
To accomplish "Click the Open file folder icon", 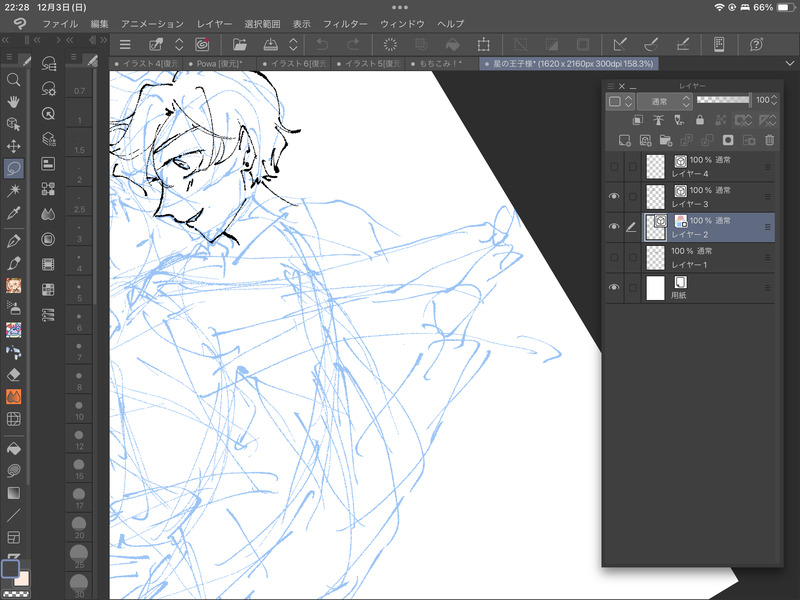I will pyautogui.click(x=240, y=44).
